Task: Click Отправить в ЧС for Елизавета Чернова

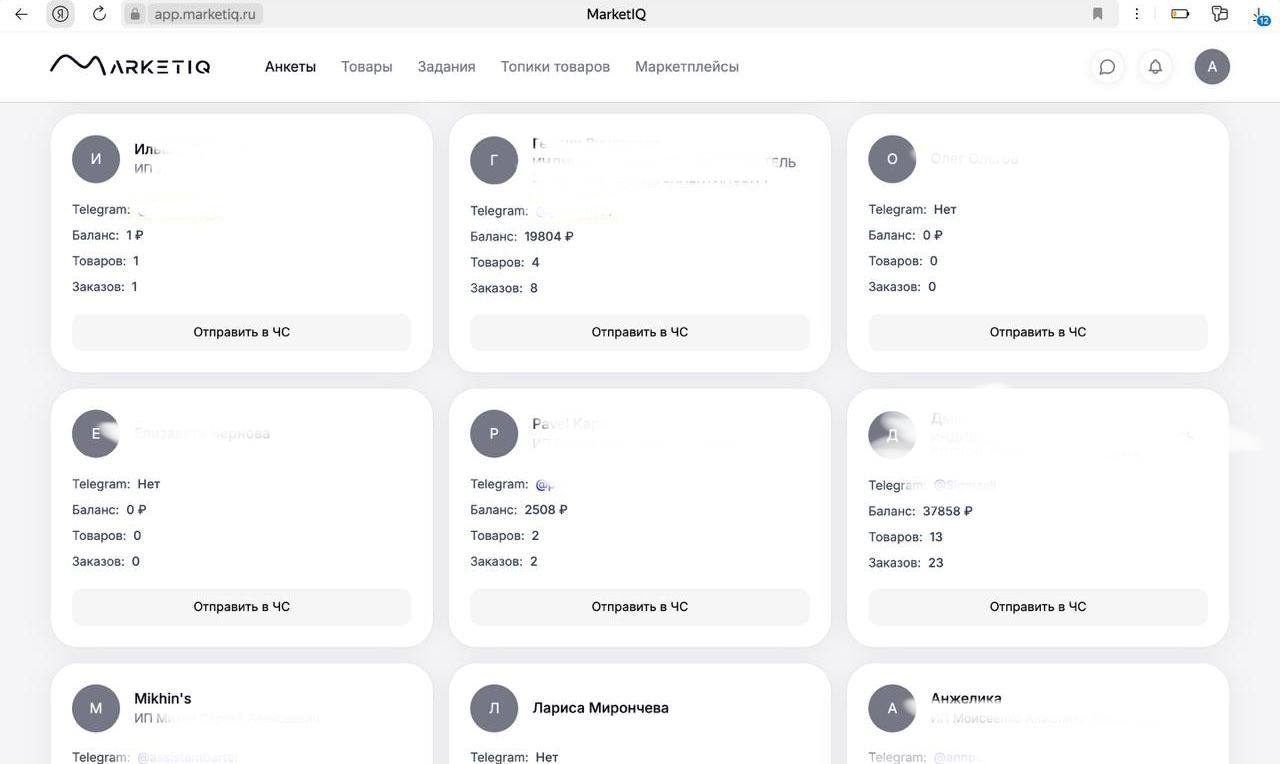Action: click(242, 607)
